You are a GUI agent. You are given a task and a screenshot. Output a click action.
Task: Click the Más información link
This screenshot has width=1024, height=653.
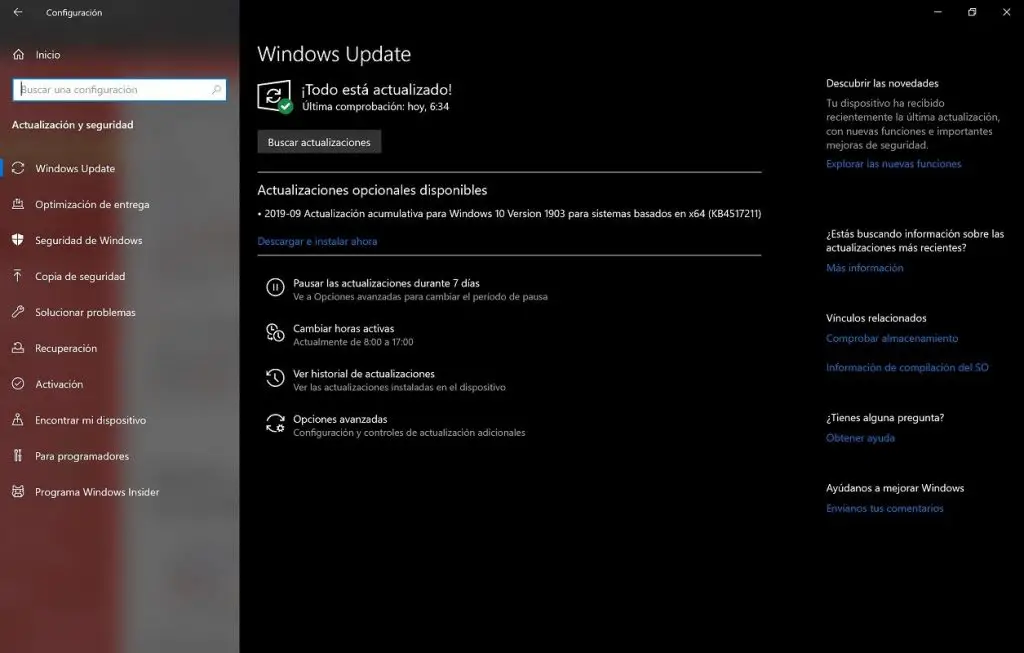pyautogui.click(x=865, y=267)
